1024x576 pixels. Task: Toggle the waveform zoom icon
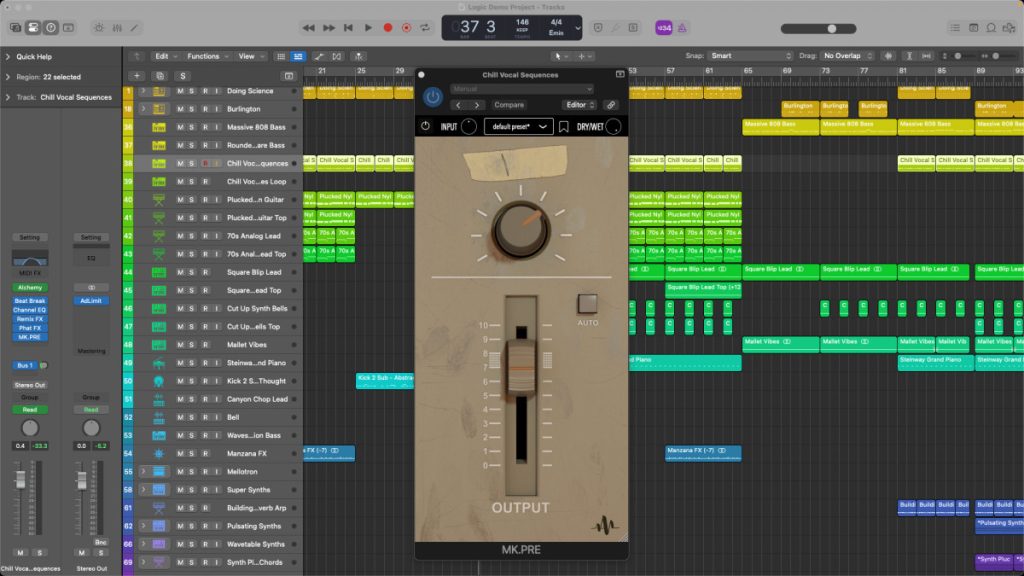coord(888,56)
